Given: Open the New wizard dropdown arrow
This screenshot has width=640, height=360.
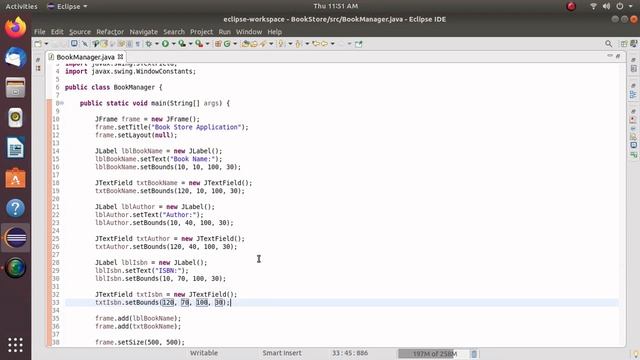Looking at the screenshot, I should [x=46, y=44].
